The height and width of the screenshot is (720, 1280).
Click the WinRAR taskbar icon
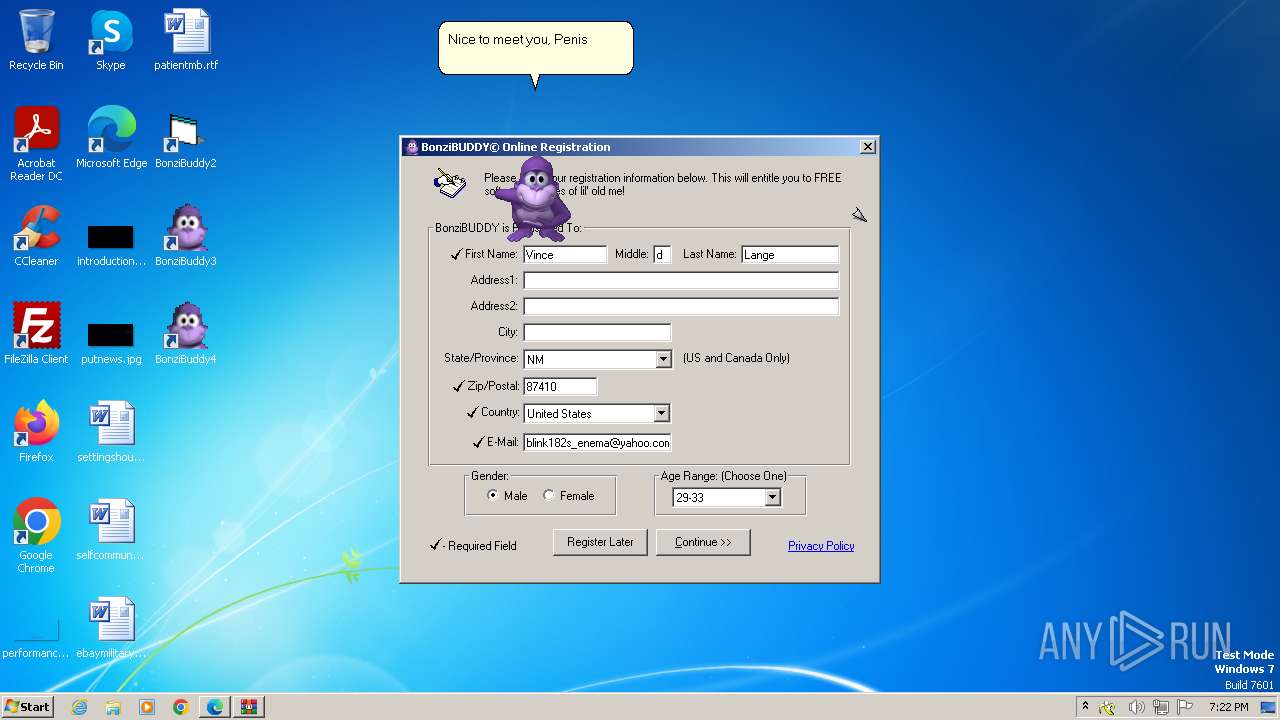pyautogui.click(x=249, y=707)
